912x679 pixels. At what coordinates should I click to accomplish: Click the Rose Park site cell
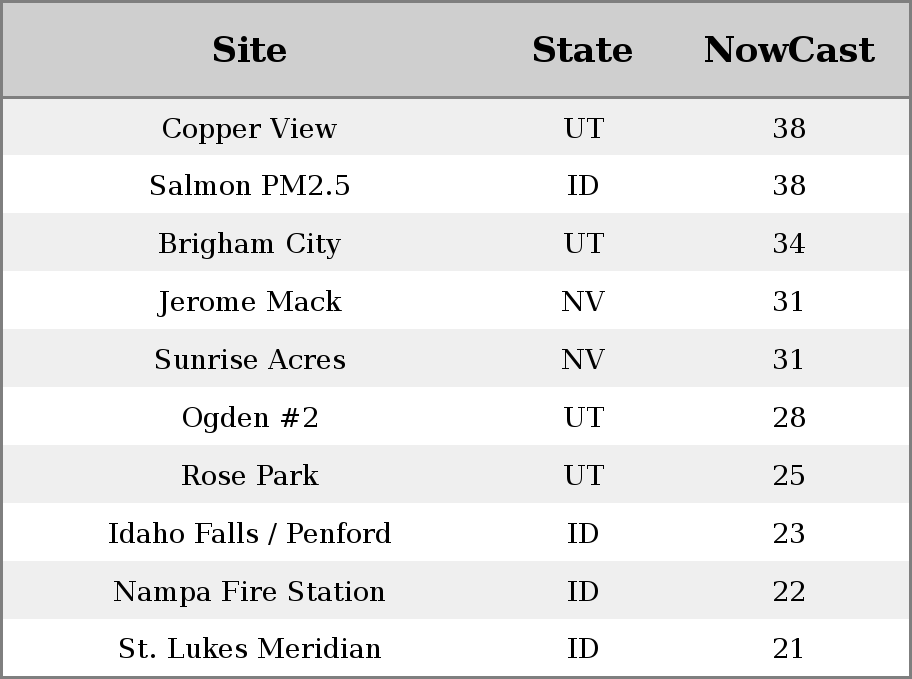click(250, 475)
